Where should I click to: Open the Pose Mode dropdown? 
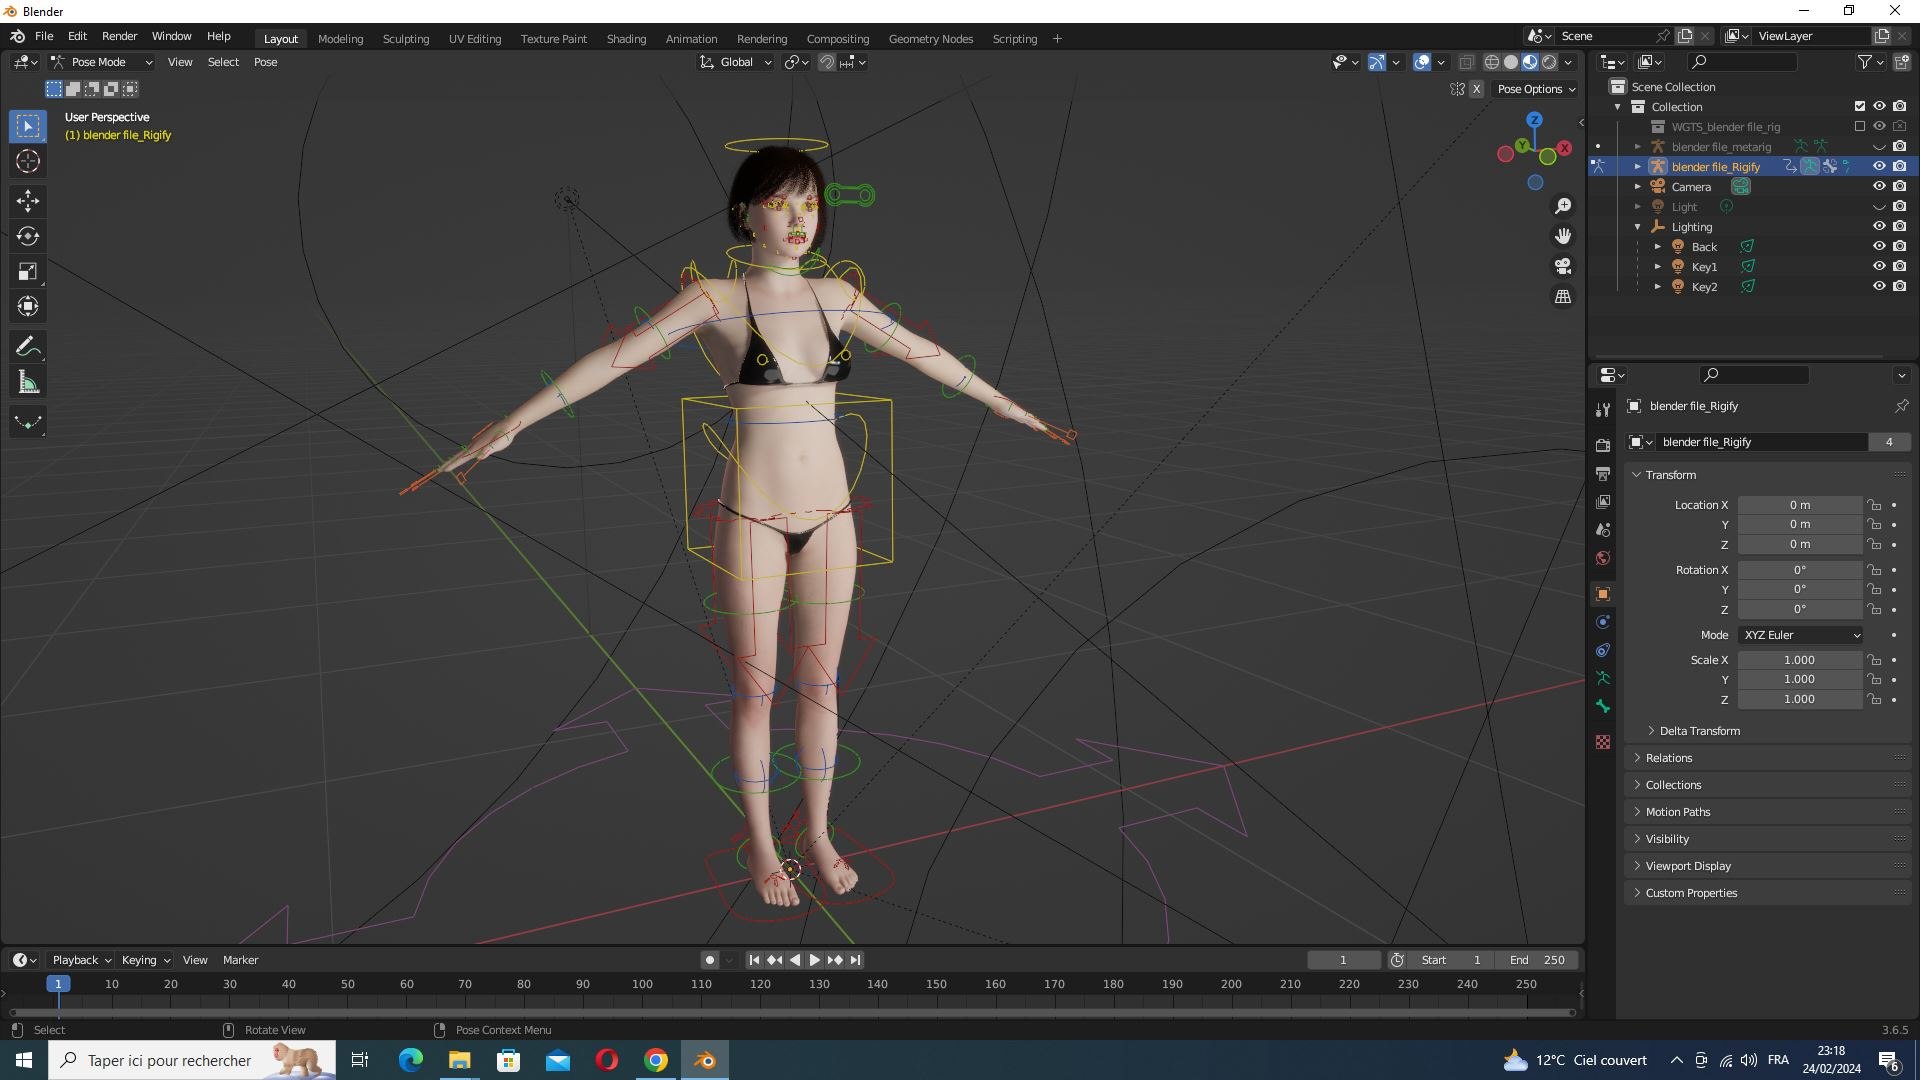coord(102,62)
